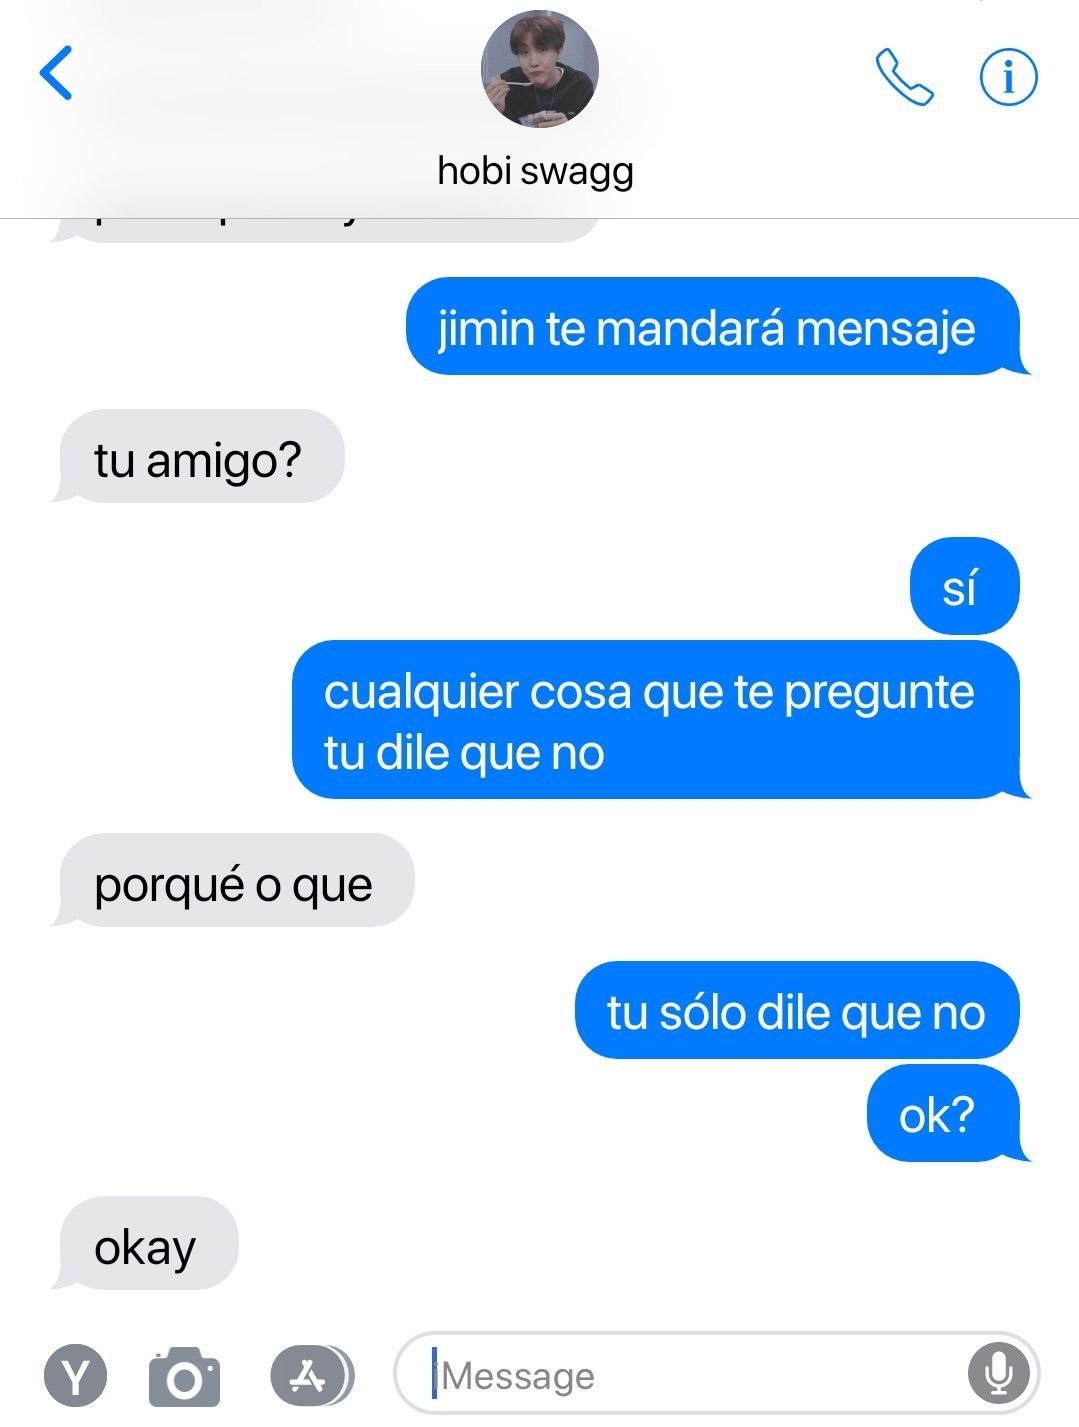Tap the hobi swagg contact name

[x=535, y=171]
